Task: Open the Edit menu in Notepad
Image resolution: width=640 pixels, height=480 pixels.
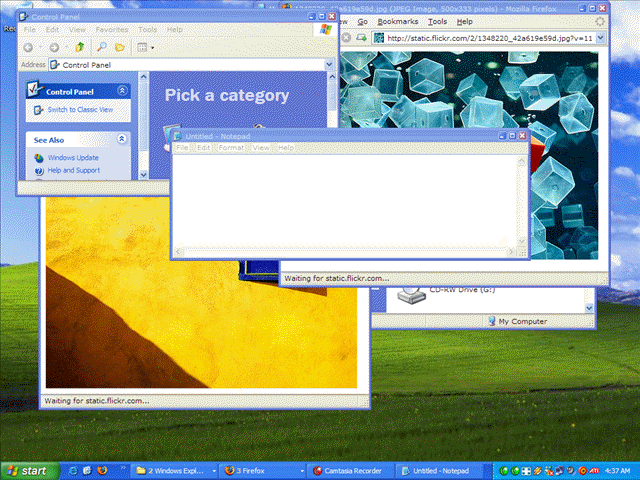Action: pos(203,148)
